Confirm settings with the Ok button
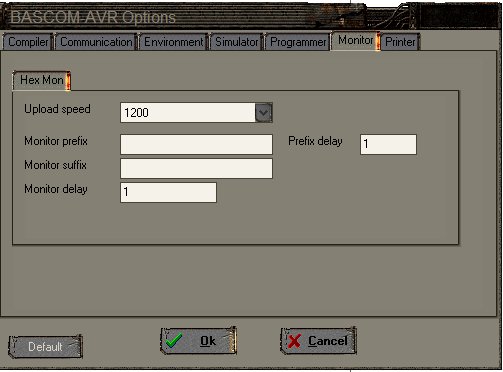503x372 pixels. click(198, 341)
